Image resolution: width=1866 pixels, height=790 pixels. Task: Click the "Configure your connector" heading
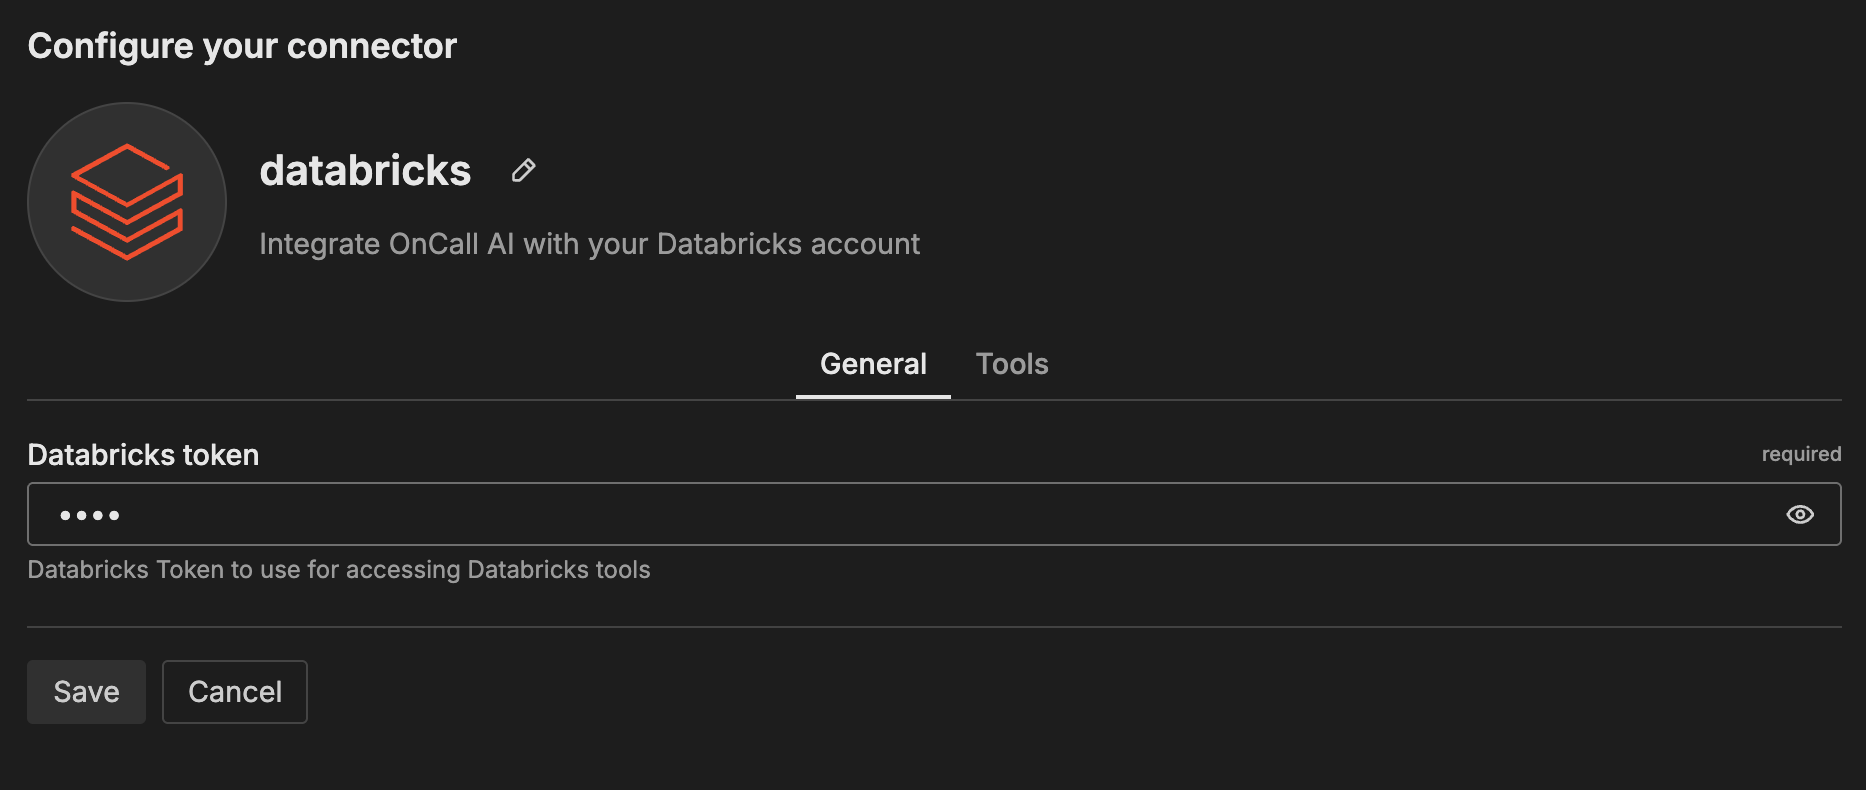[x=242, y=46]
